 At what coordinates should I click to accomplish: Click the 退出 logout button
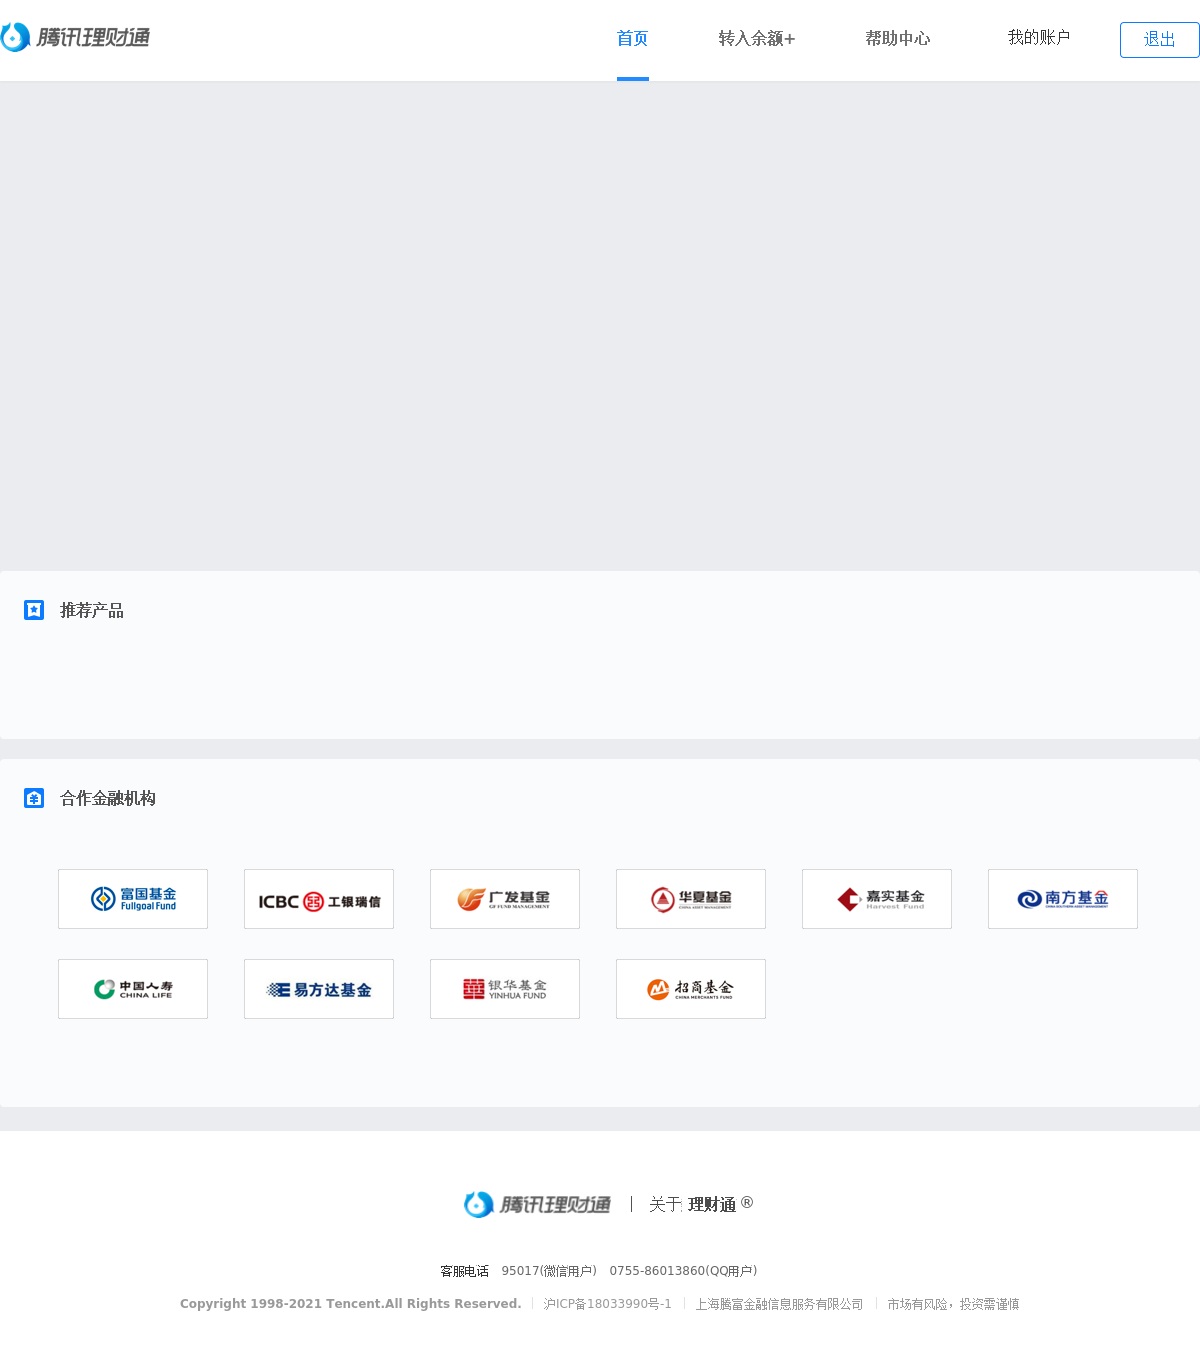point(1160,40)
